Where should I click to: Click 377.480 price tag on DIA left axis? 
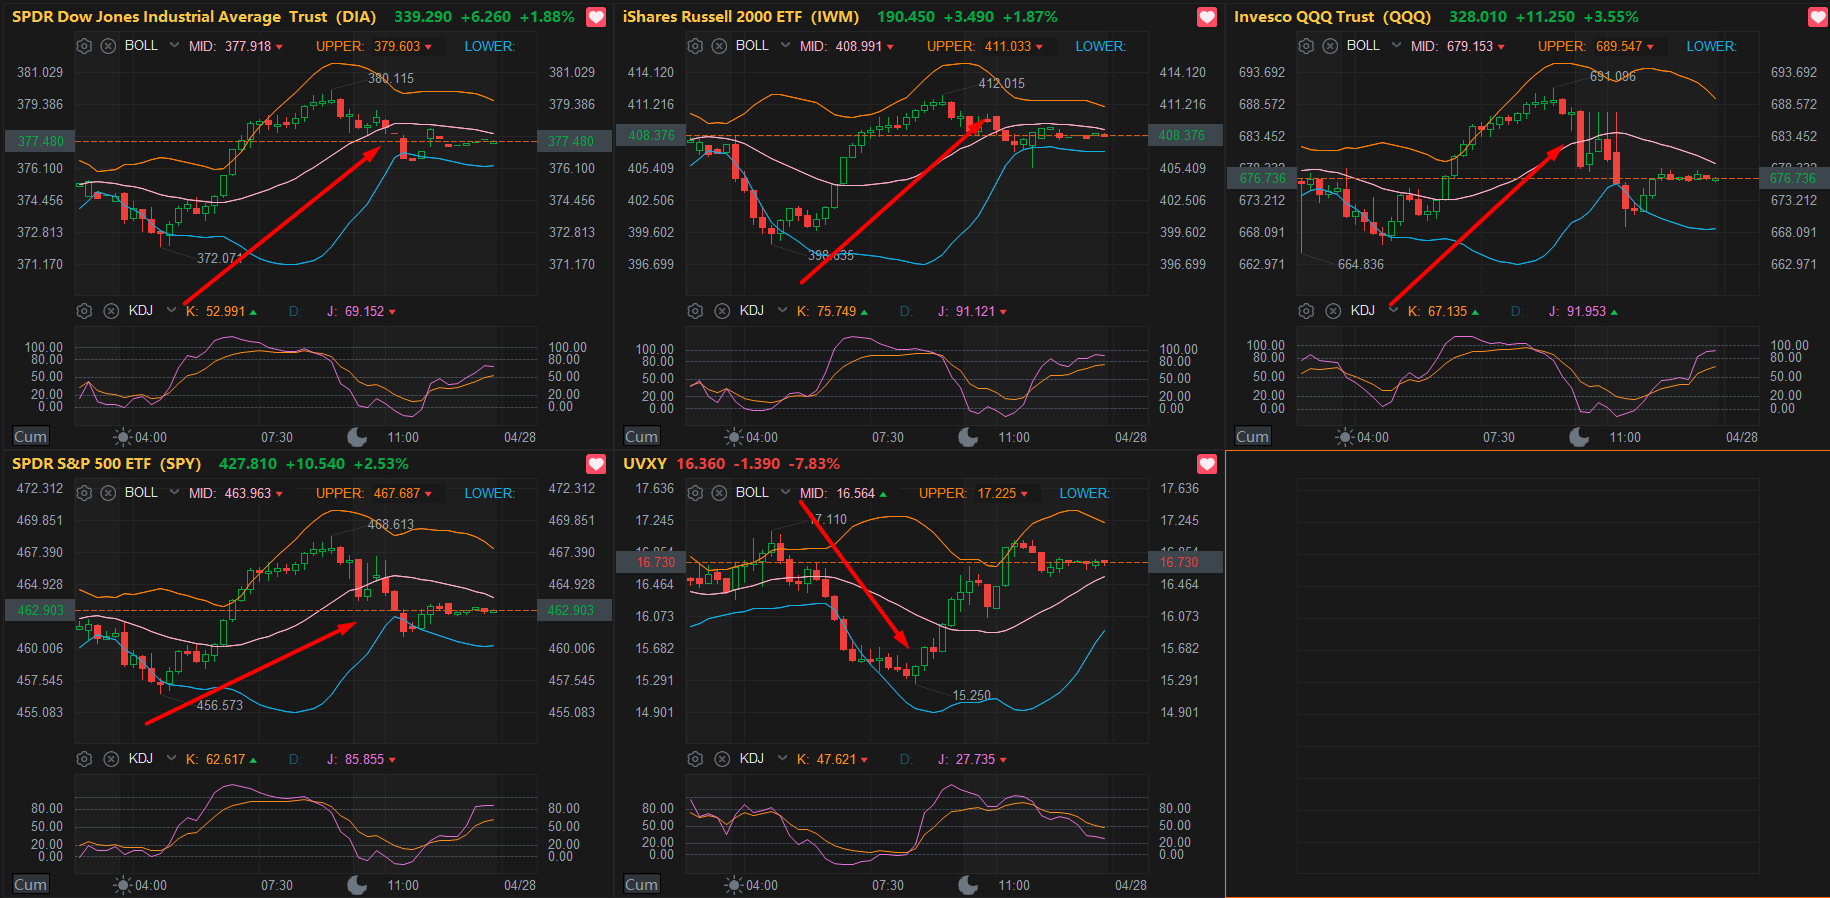[x=40, y=141]
